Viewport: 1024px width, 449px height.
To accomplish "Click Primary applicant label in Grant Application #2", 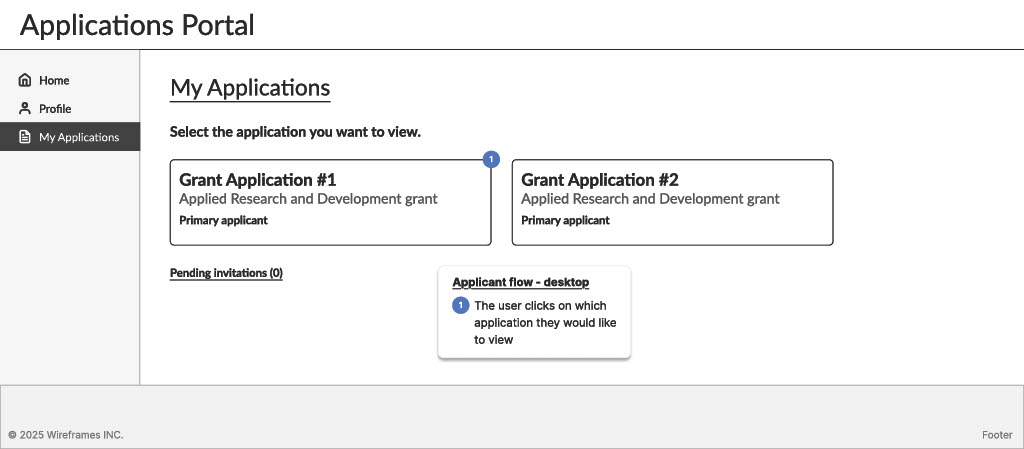I will click(x=565, y=220).
